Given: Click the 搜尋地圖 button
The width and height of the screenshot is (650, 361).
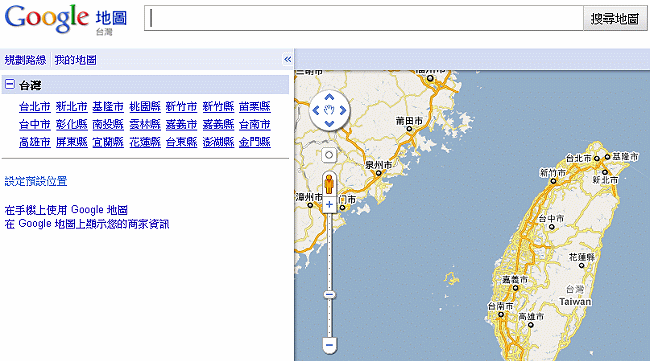Looking at the screenshot, I should coord(615,18).
